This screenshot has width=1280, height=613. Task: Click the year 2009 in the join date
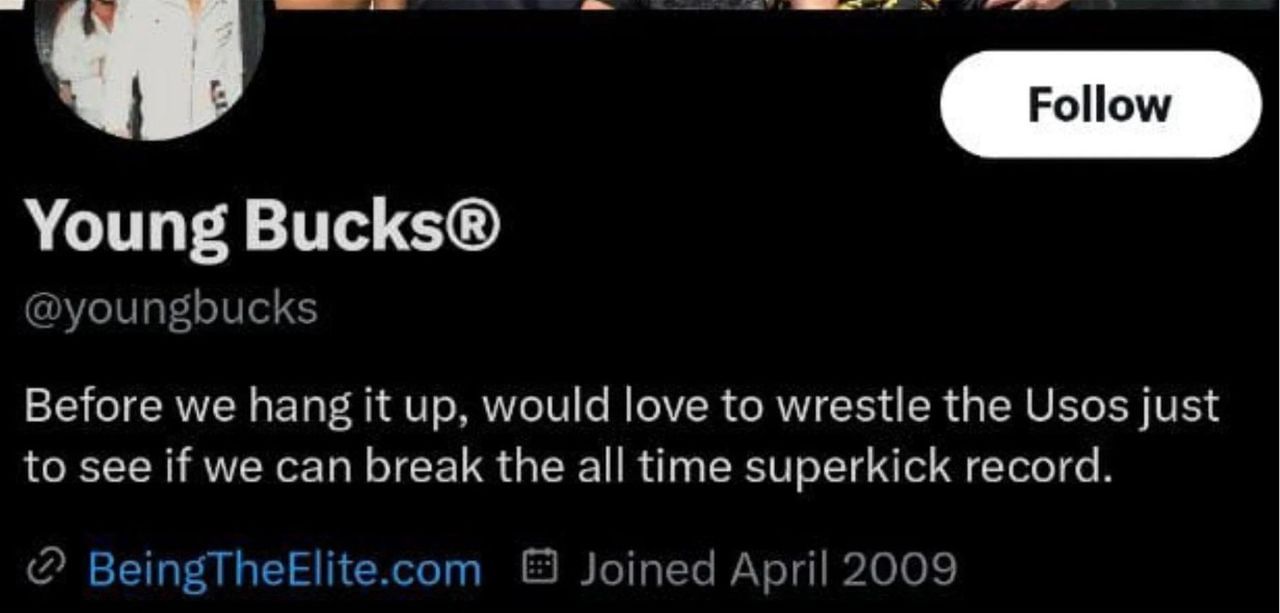pyautogui.click(x=900, y=570)
